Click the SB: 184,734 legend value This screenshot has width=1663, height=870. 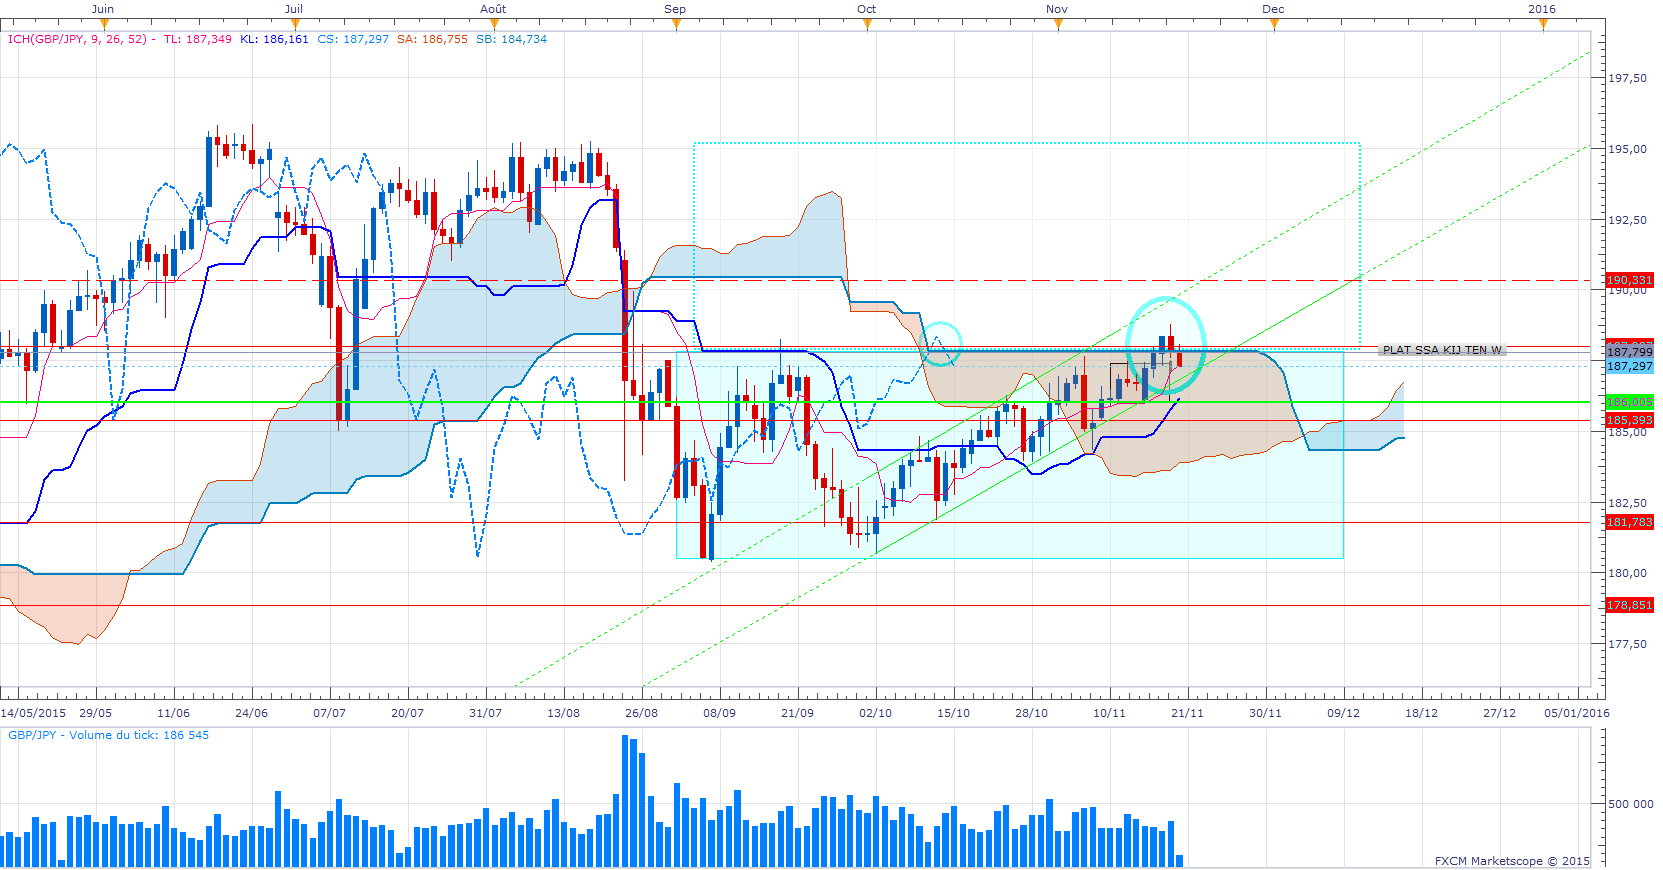click(511, 39)
